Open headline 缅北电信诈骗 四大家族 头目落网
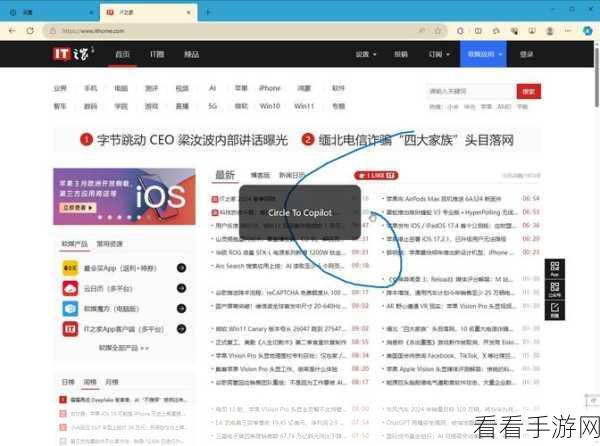The width and height of the screenshot is (600, 446). (x=416, y=140)
